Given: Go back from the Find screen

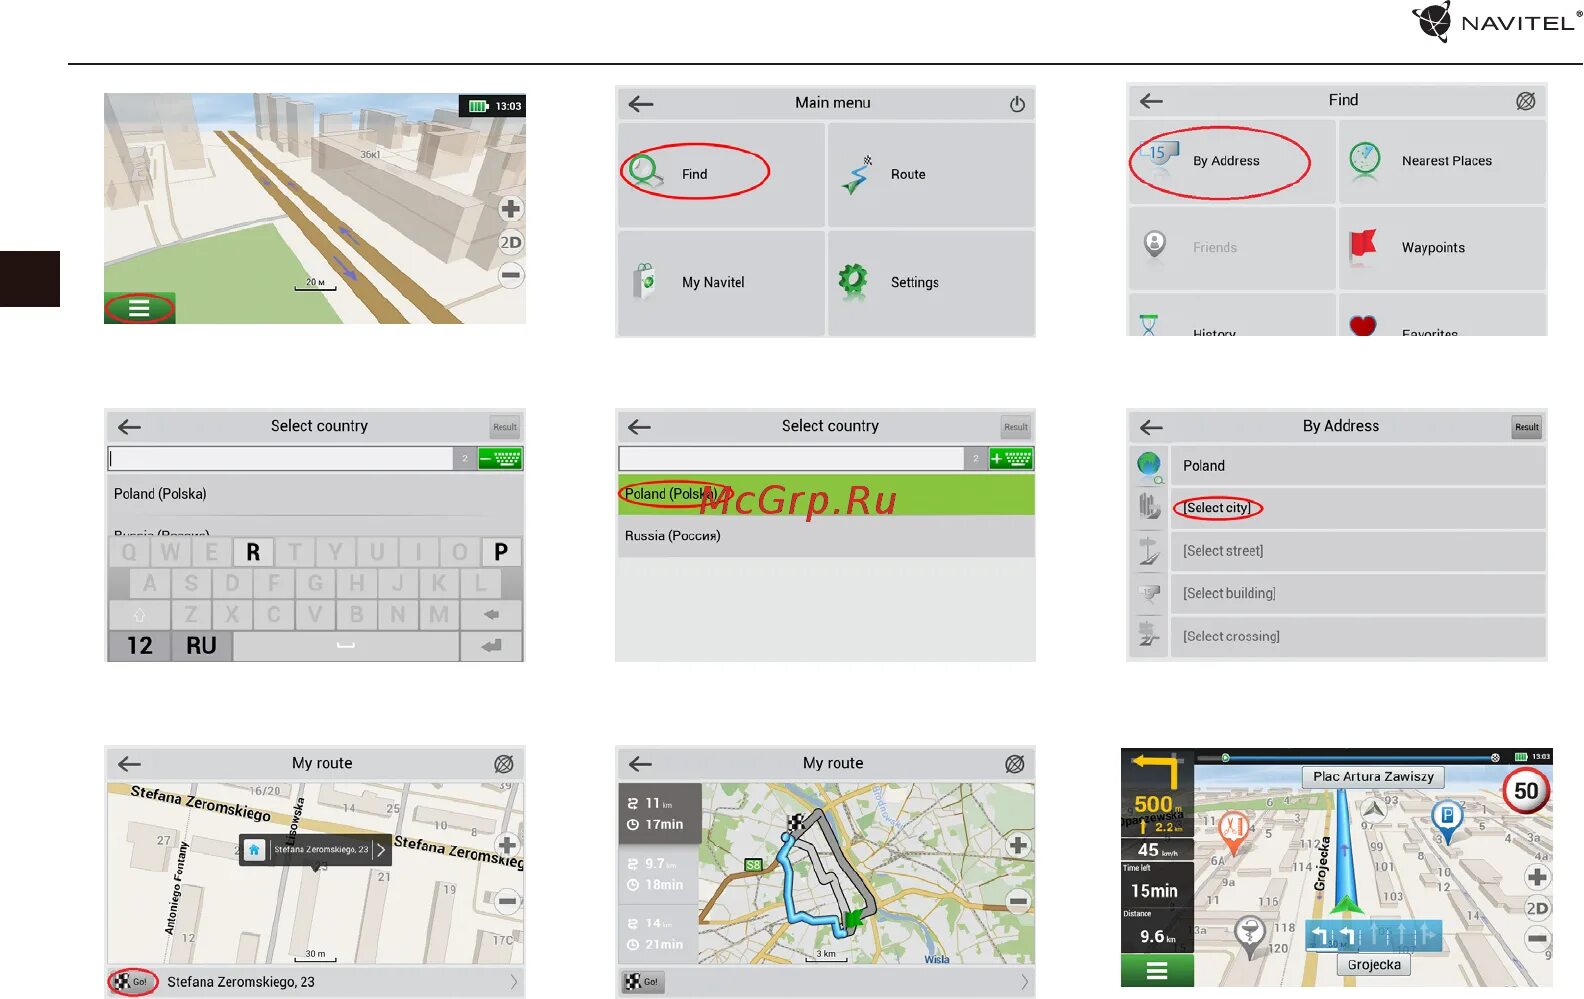Looking at the screenshot, I should (1152, 100).
